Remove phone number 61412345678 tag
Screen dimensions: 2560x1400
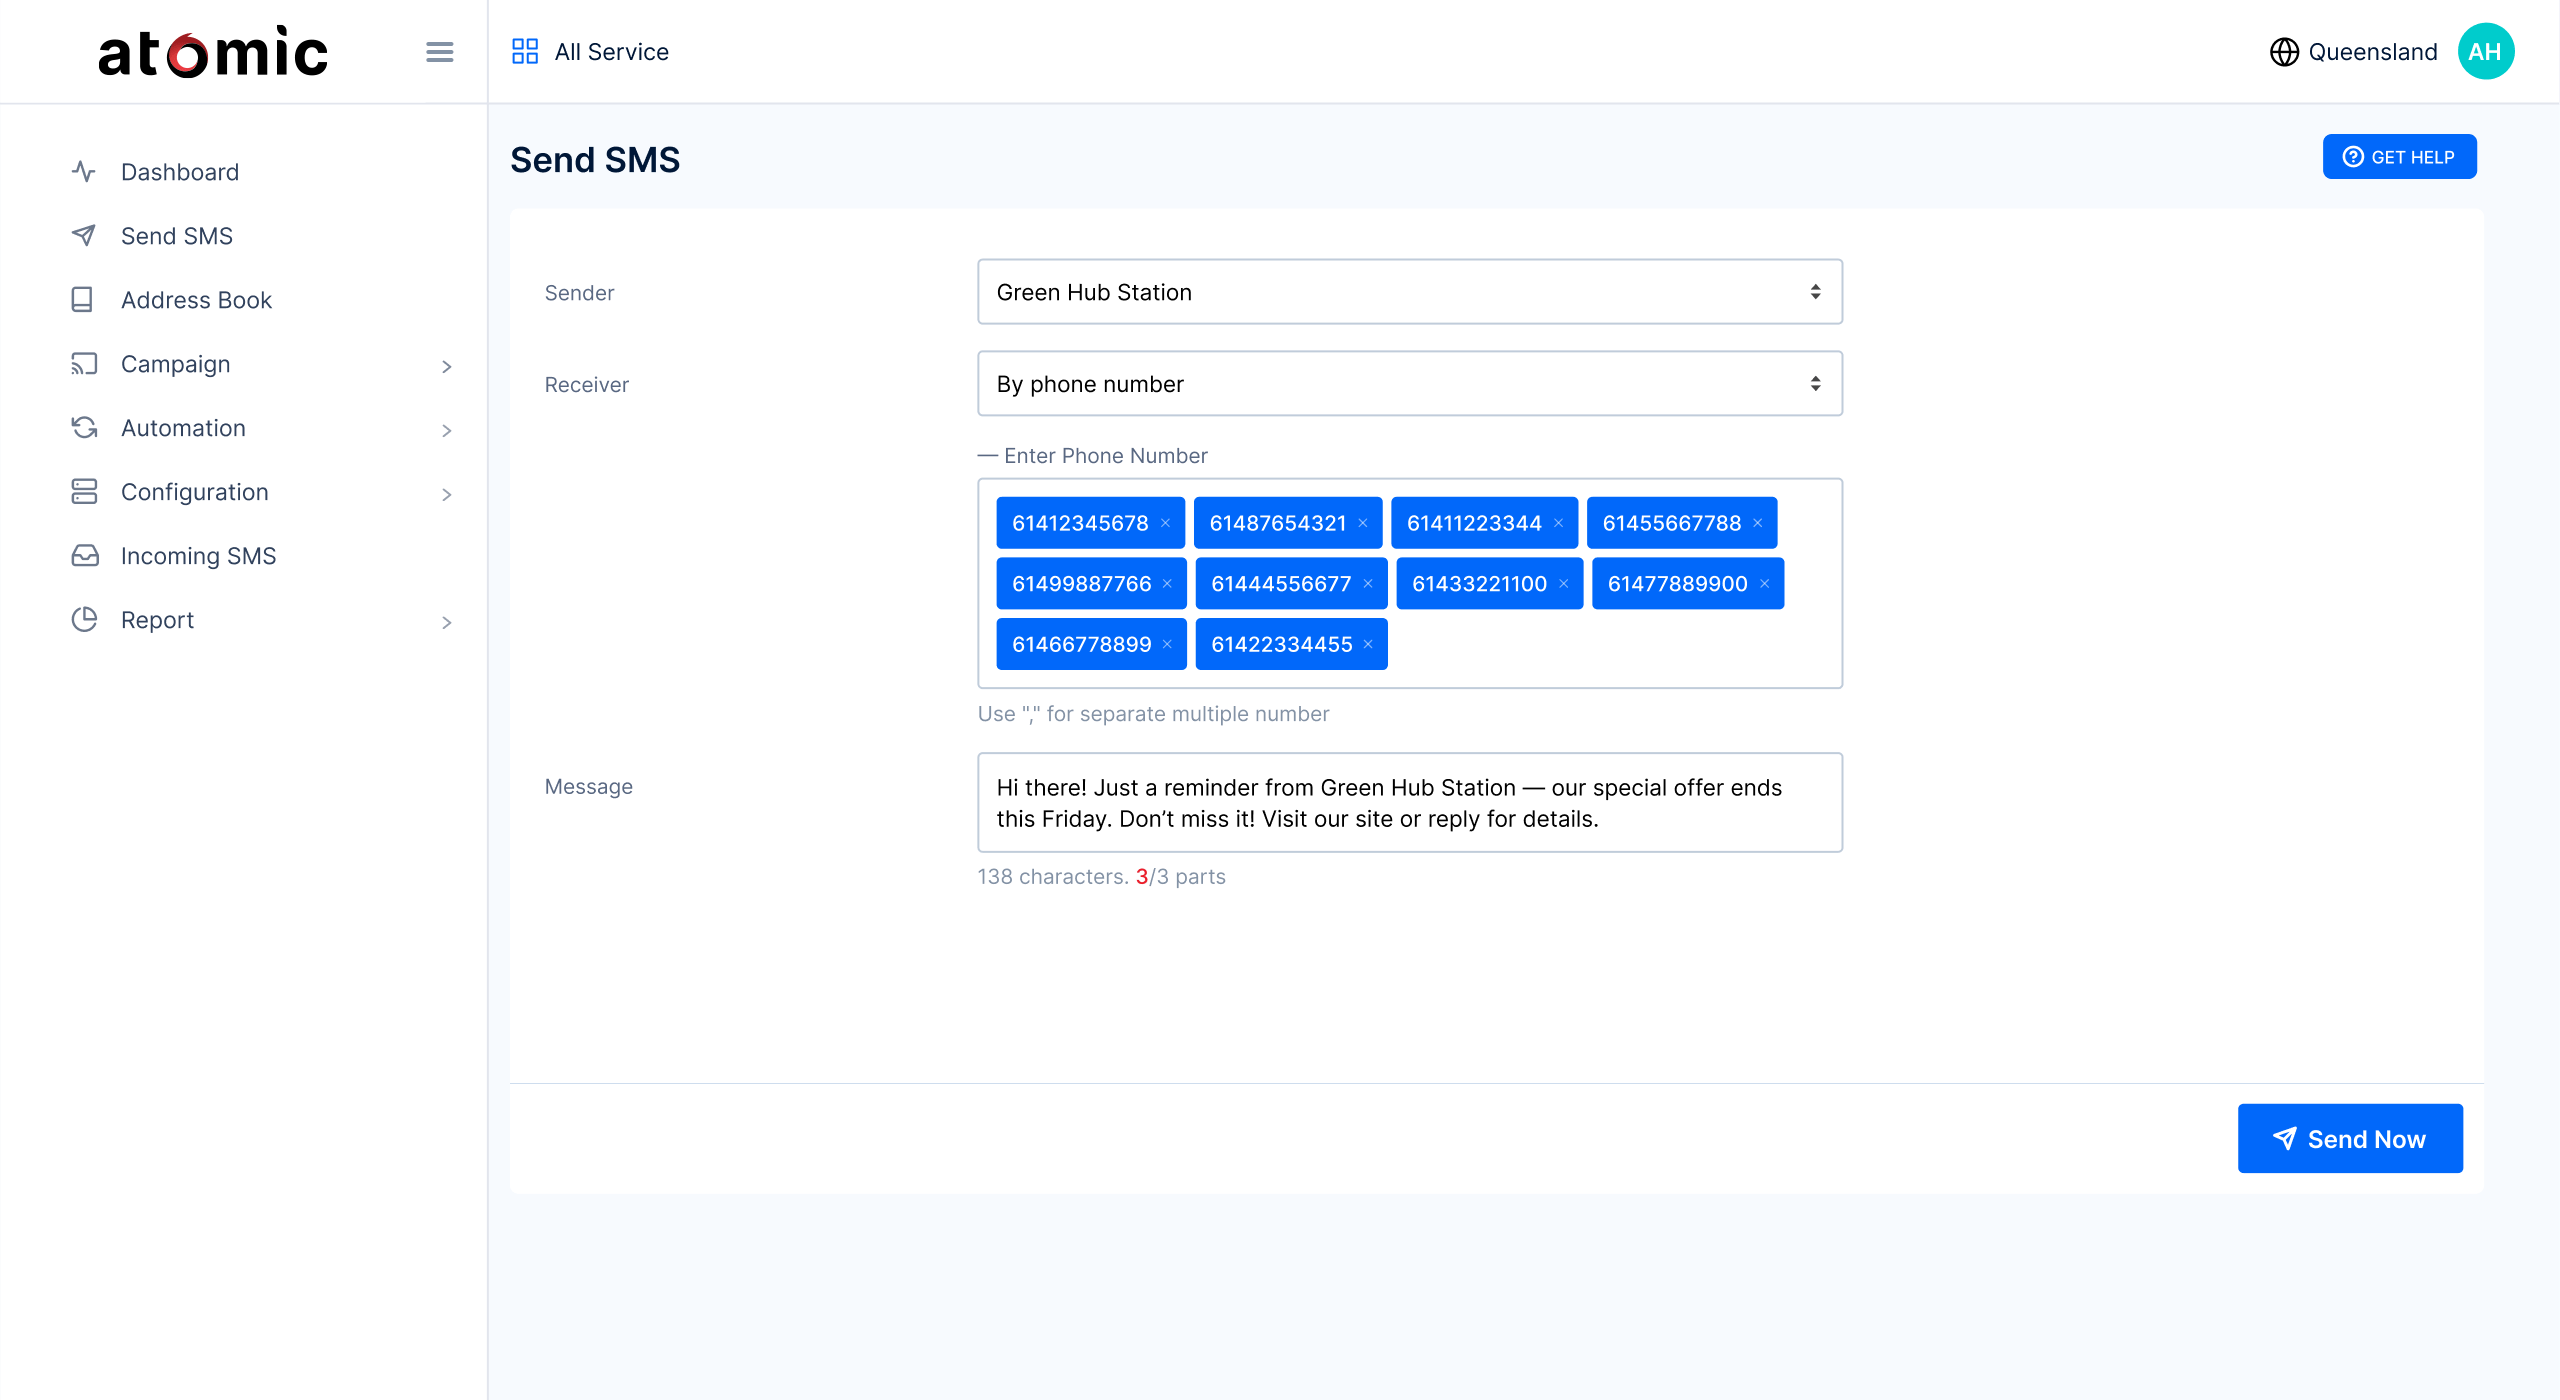point(1165,523)
